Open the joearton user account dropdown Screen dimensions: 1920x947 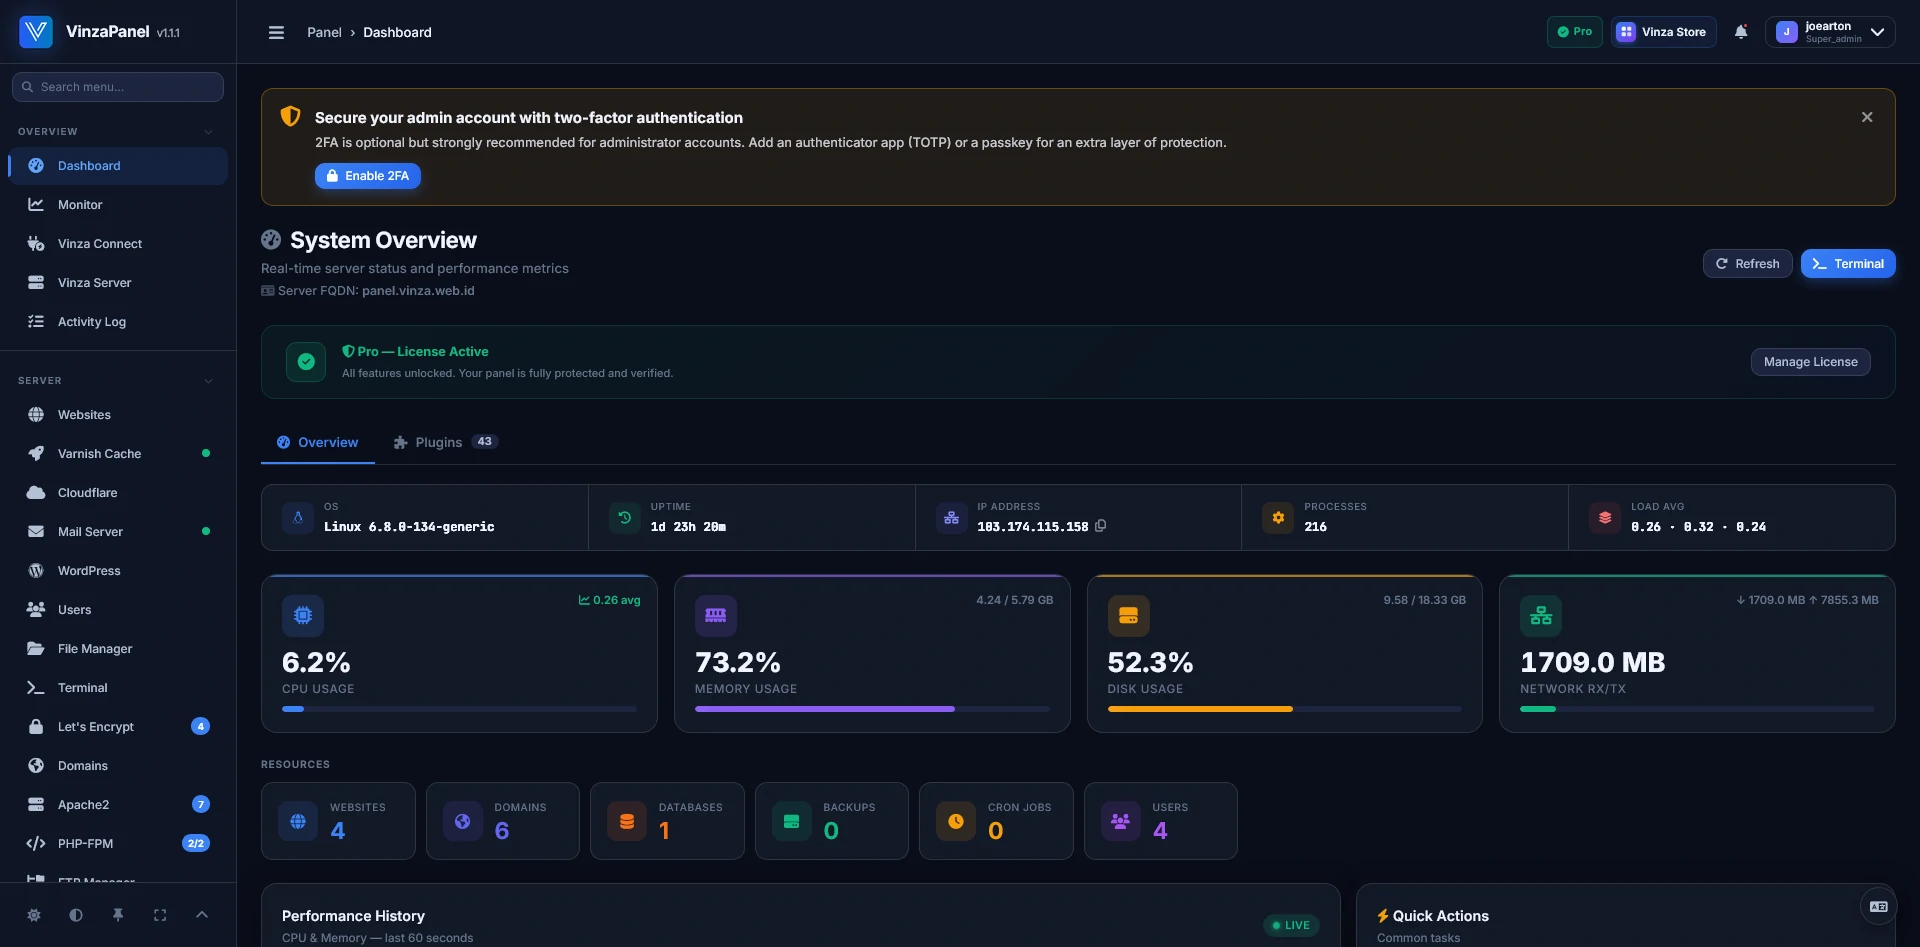point(1830,32)
